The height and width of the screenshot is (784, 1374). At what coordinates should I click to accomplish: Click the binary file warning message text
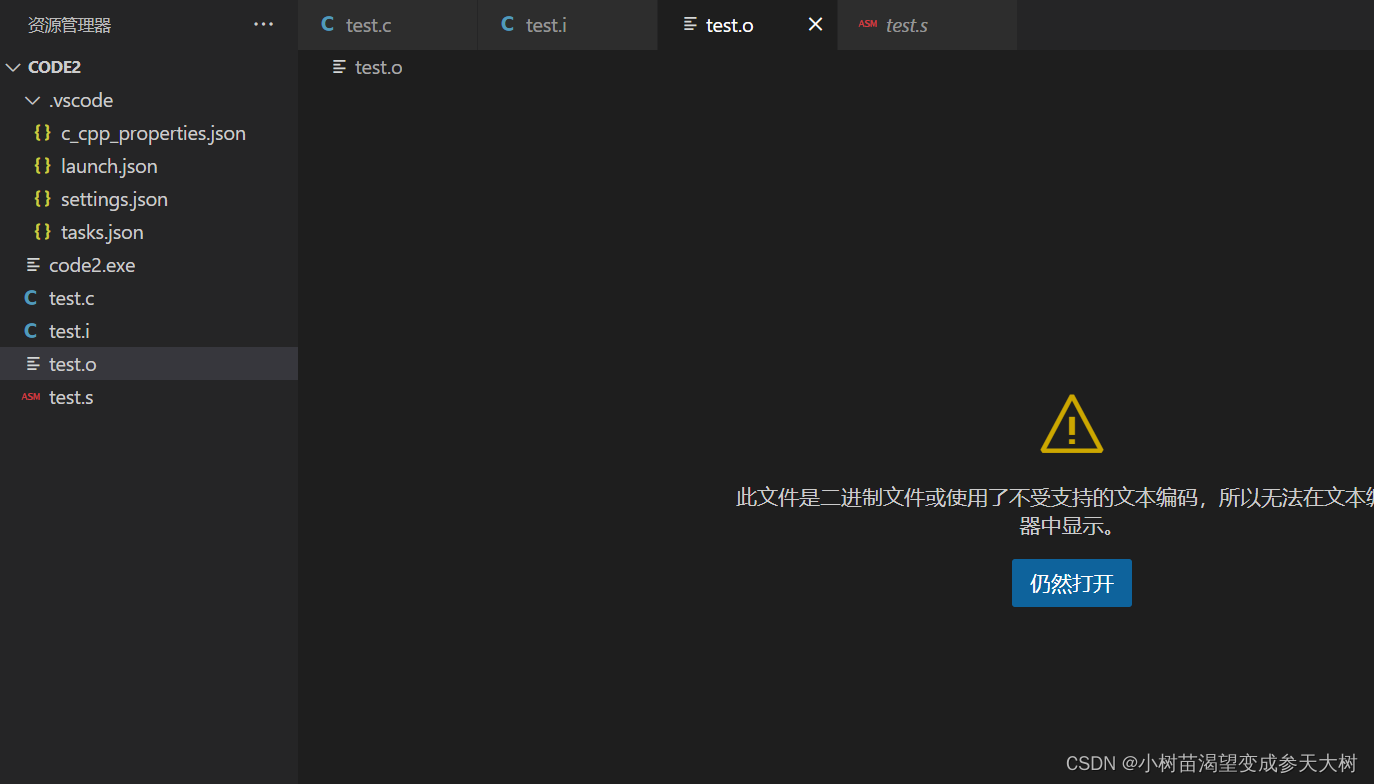click(x=1055, y=511)
